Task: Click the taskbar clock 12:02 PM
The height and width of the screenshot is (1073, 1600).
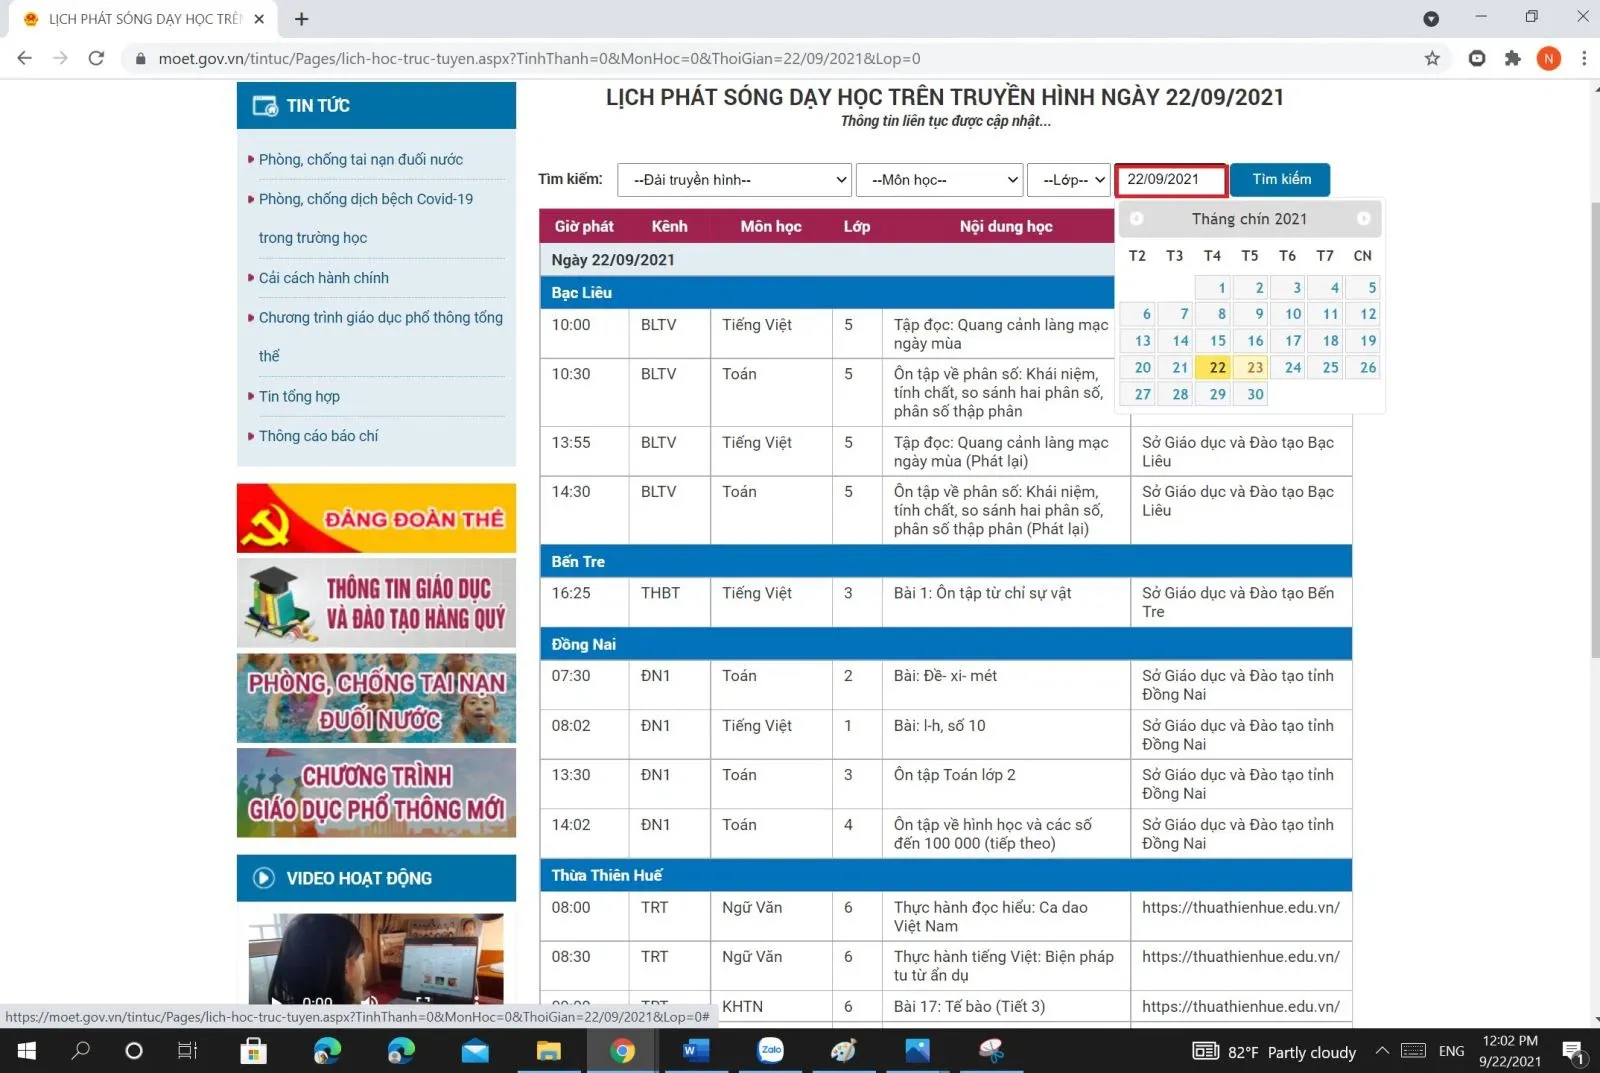Action: 1510,1051
